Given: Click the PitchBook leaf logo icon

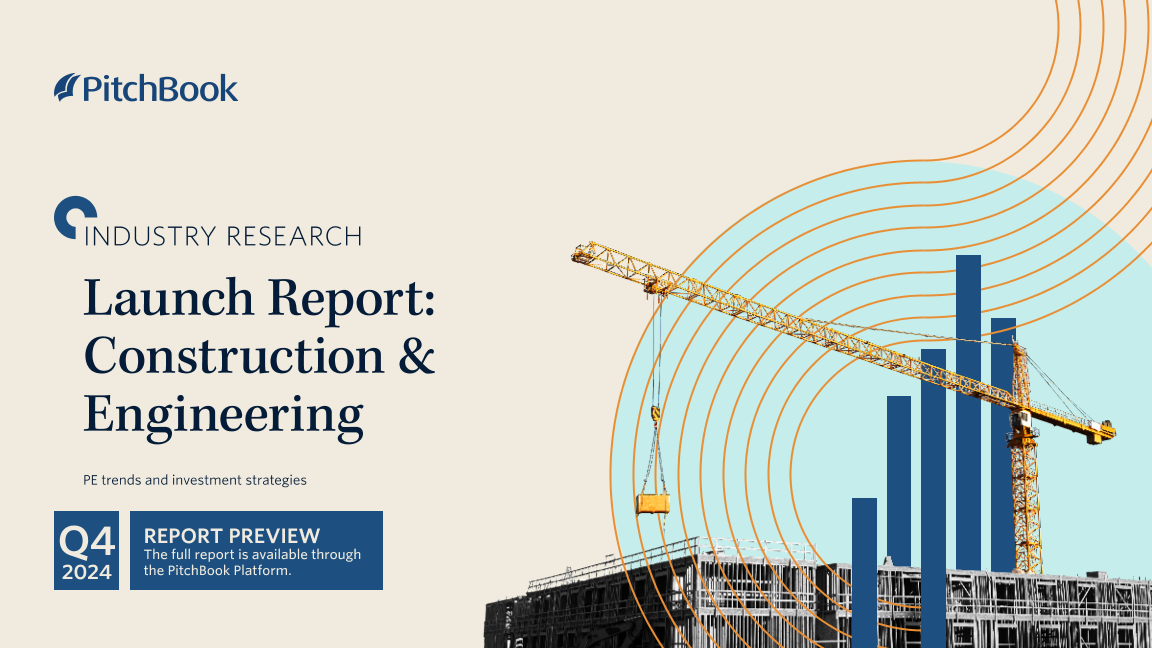Looking at the screenshot, I should point(66,88).
